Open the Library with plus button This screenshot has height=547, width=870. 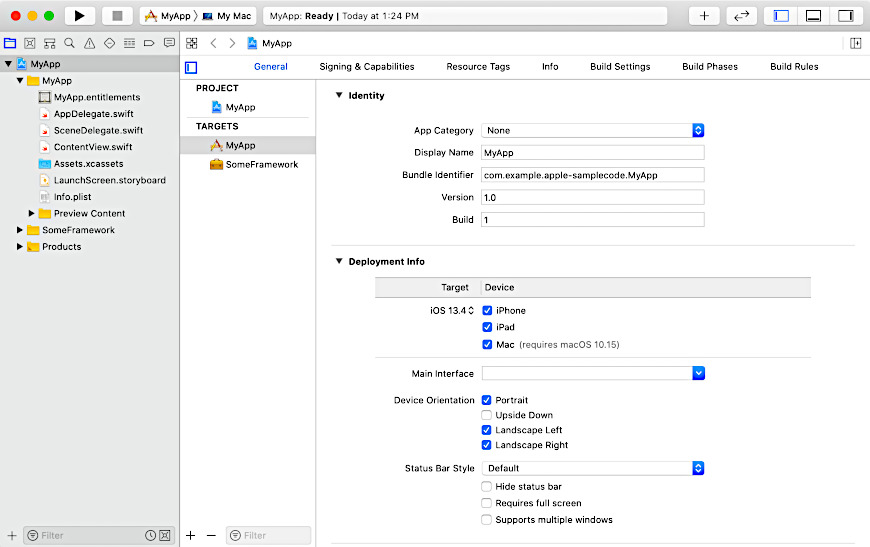tap(704, 16)
